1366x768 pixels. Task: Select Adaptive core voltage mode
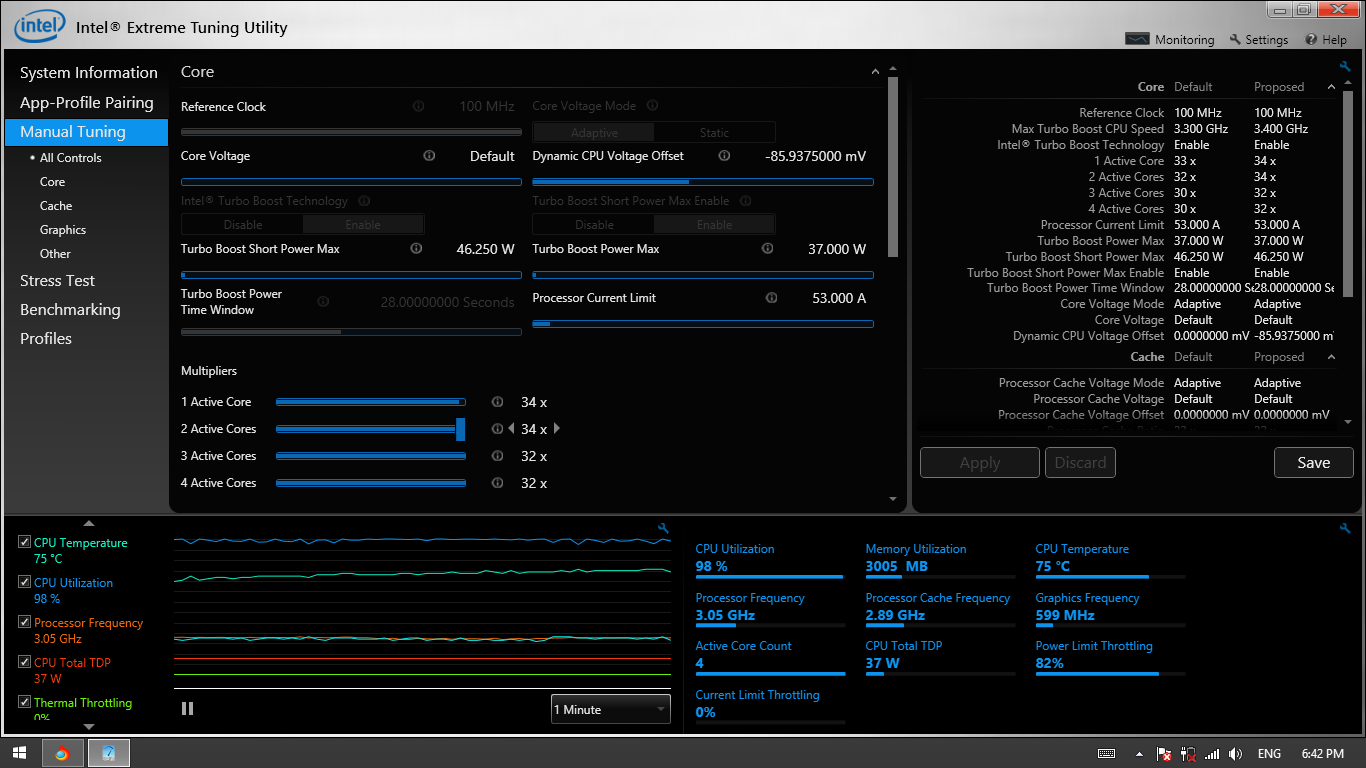(594, 132)
